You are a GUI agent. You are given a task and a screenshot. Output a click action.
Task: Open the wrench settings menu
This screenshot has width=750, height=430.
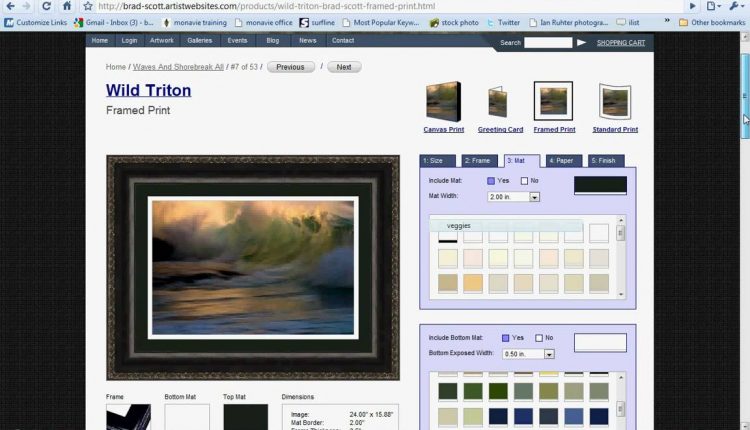735,6
